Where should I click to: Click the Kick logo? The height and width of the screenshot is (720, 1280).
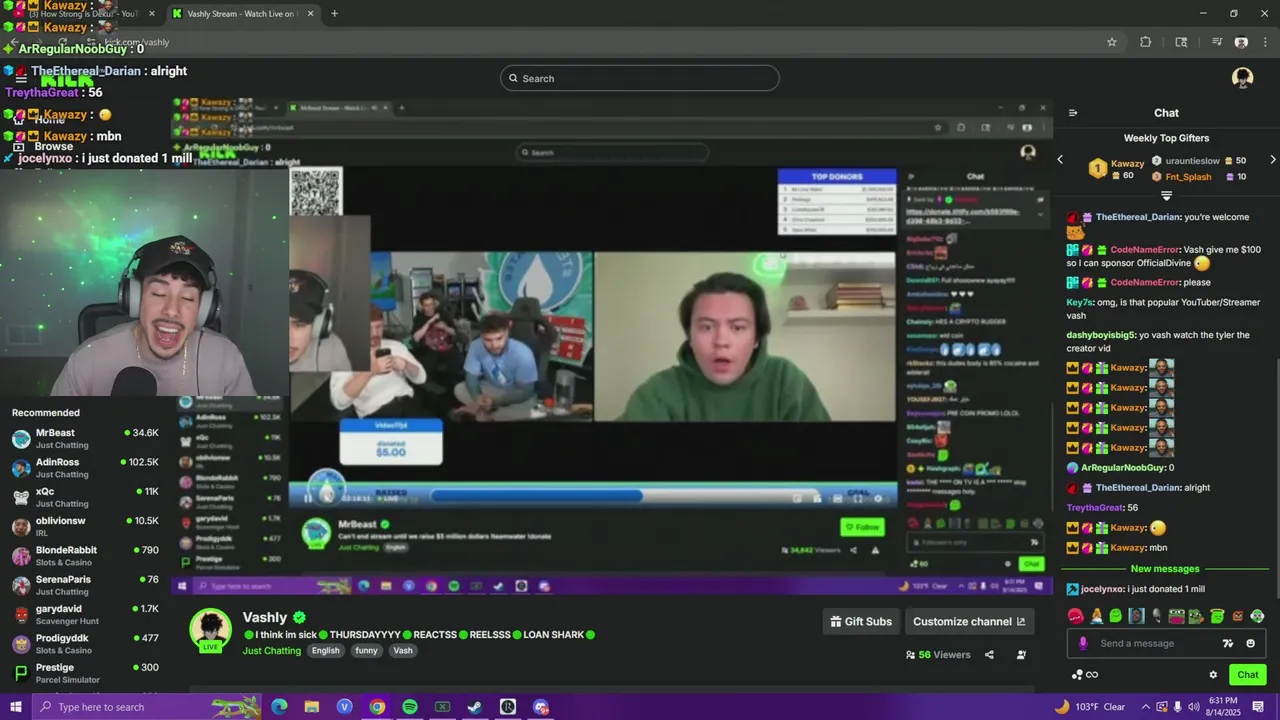pos(67,79)
